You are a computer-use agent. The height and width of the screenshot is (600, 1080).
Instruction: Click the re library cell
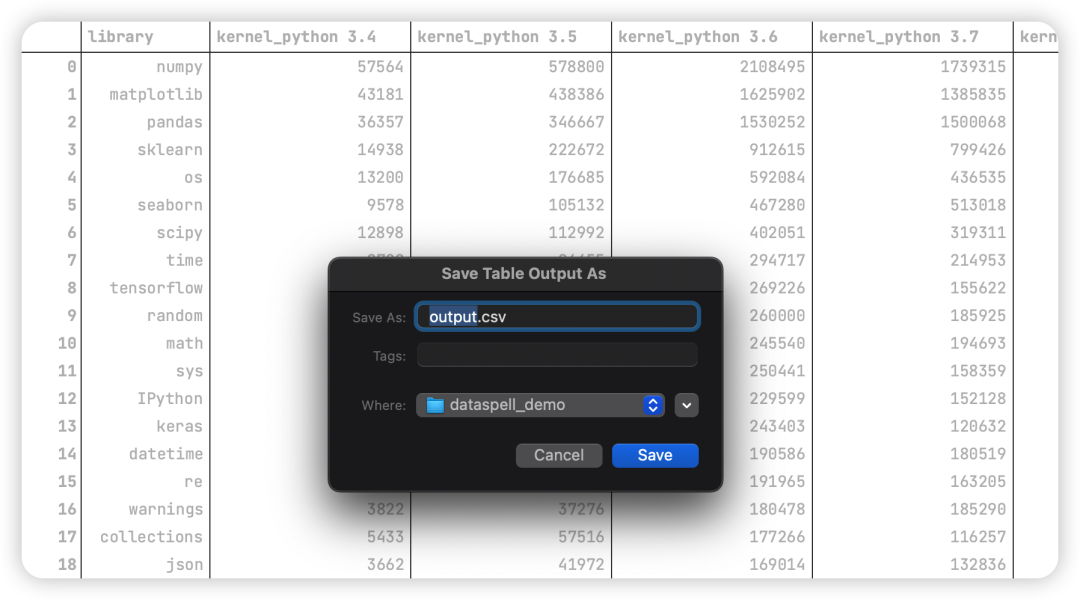194,481
